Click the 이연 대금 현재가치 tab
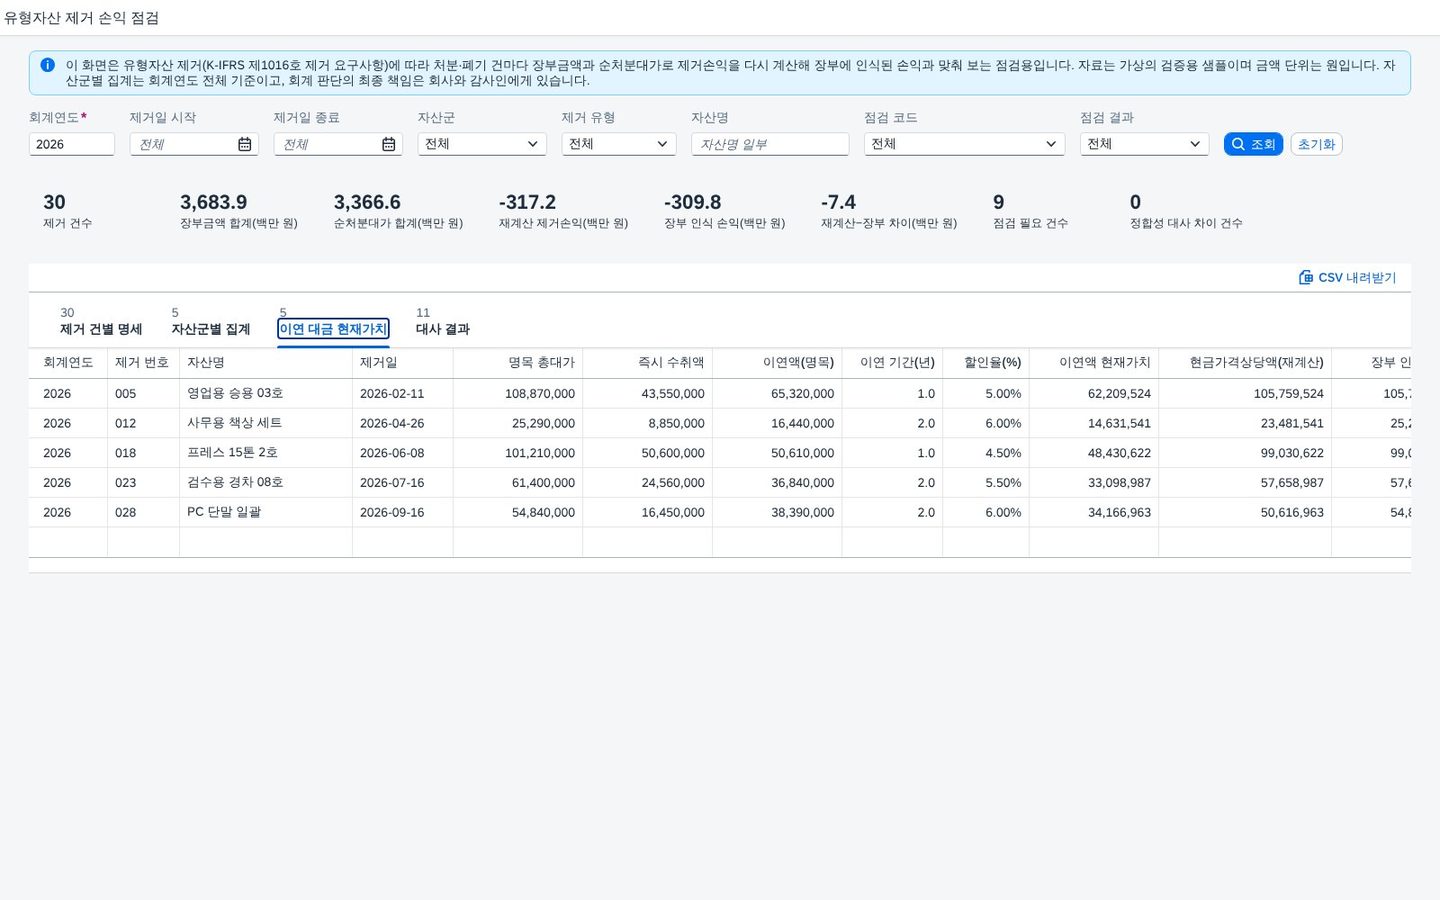 pyautogui.click(x=333, y=329)
